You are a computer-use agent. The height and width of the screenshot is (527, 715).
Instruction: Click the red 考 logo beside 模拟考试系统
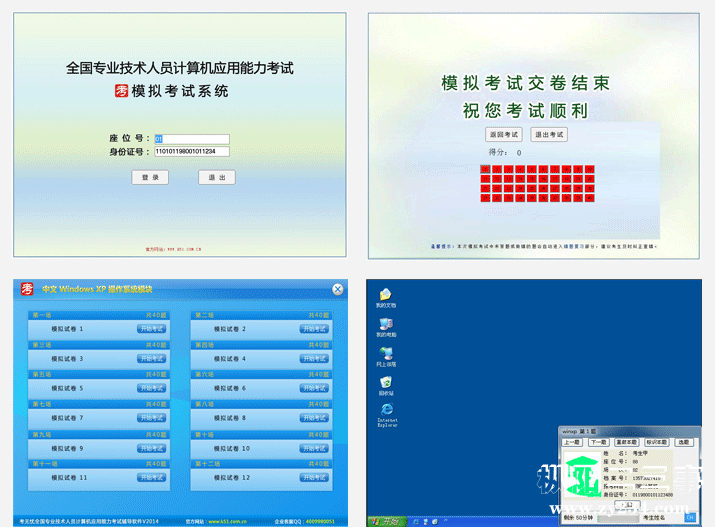tap(121, 91)
